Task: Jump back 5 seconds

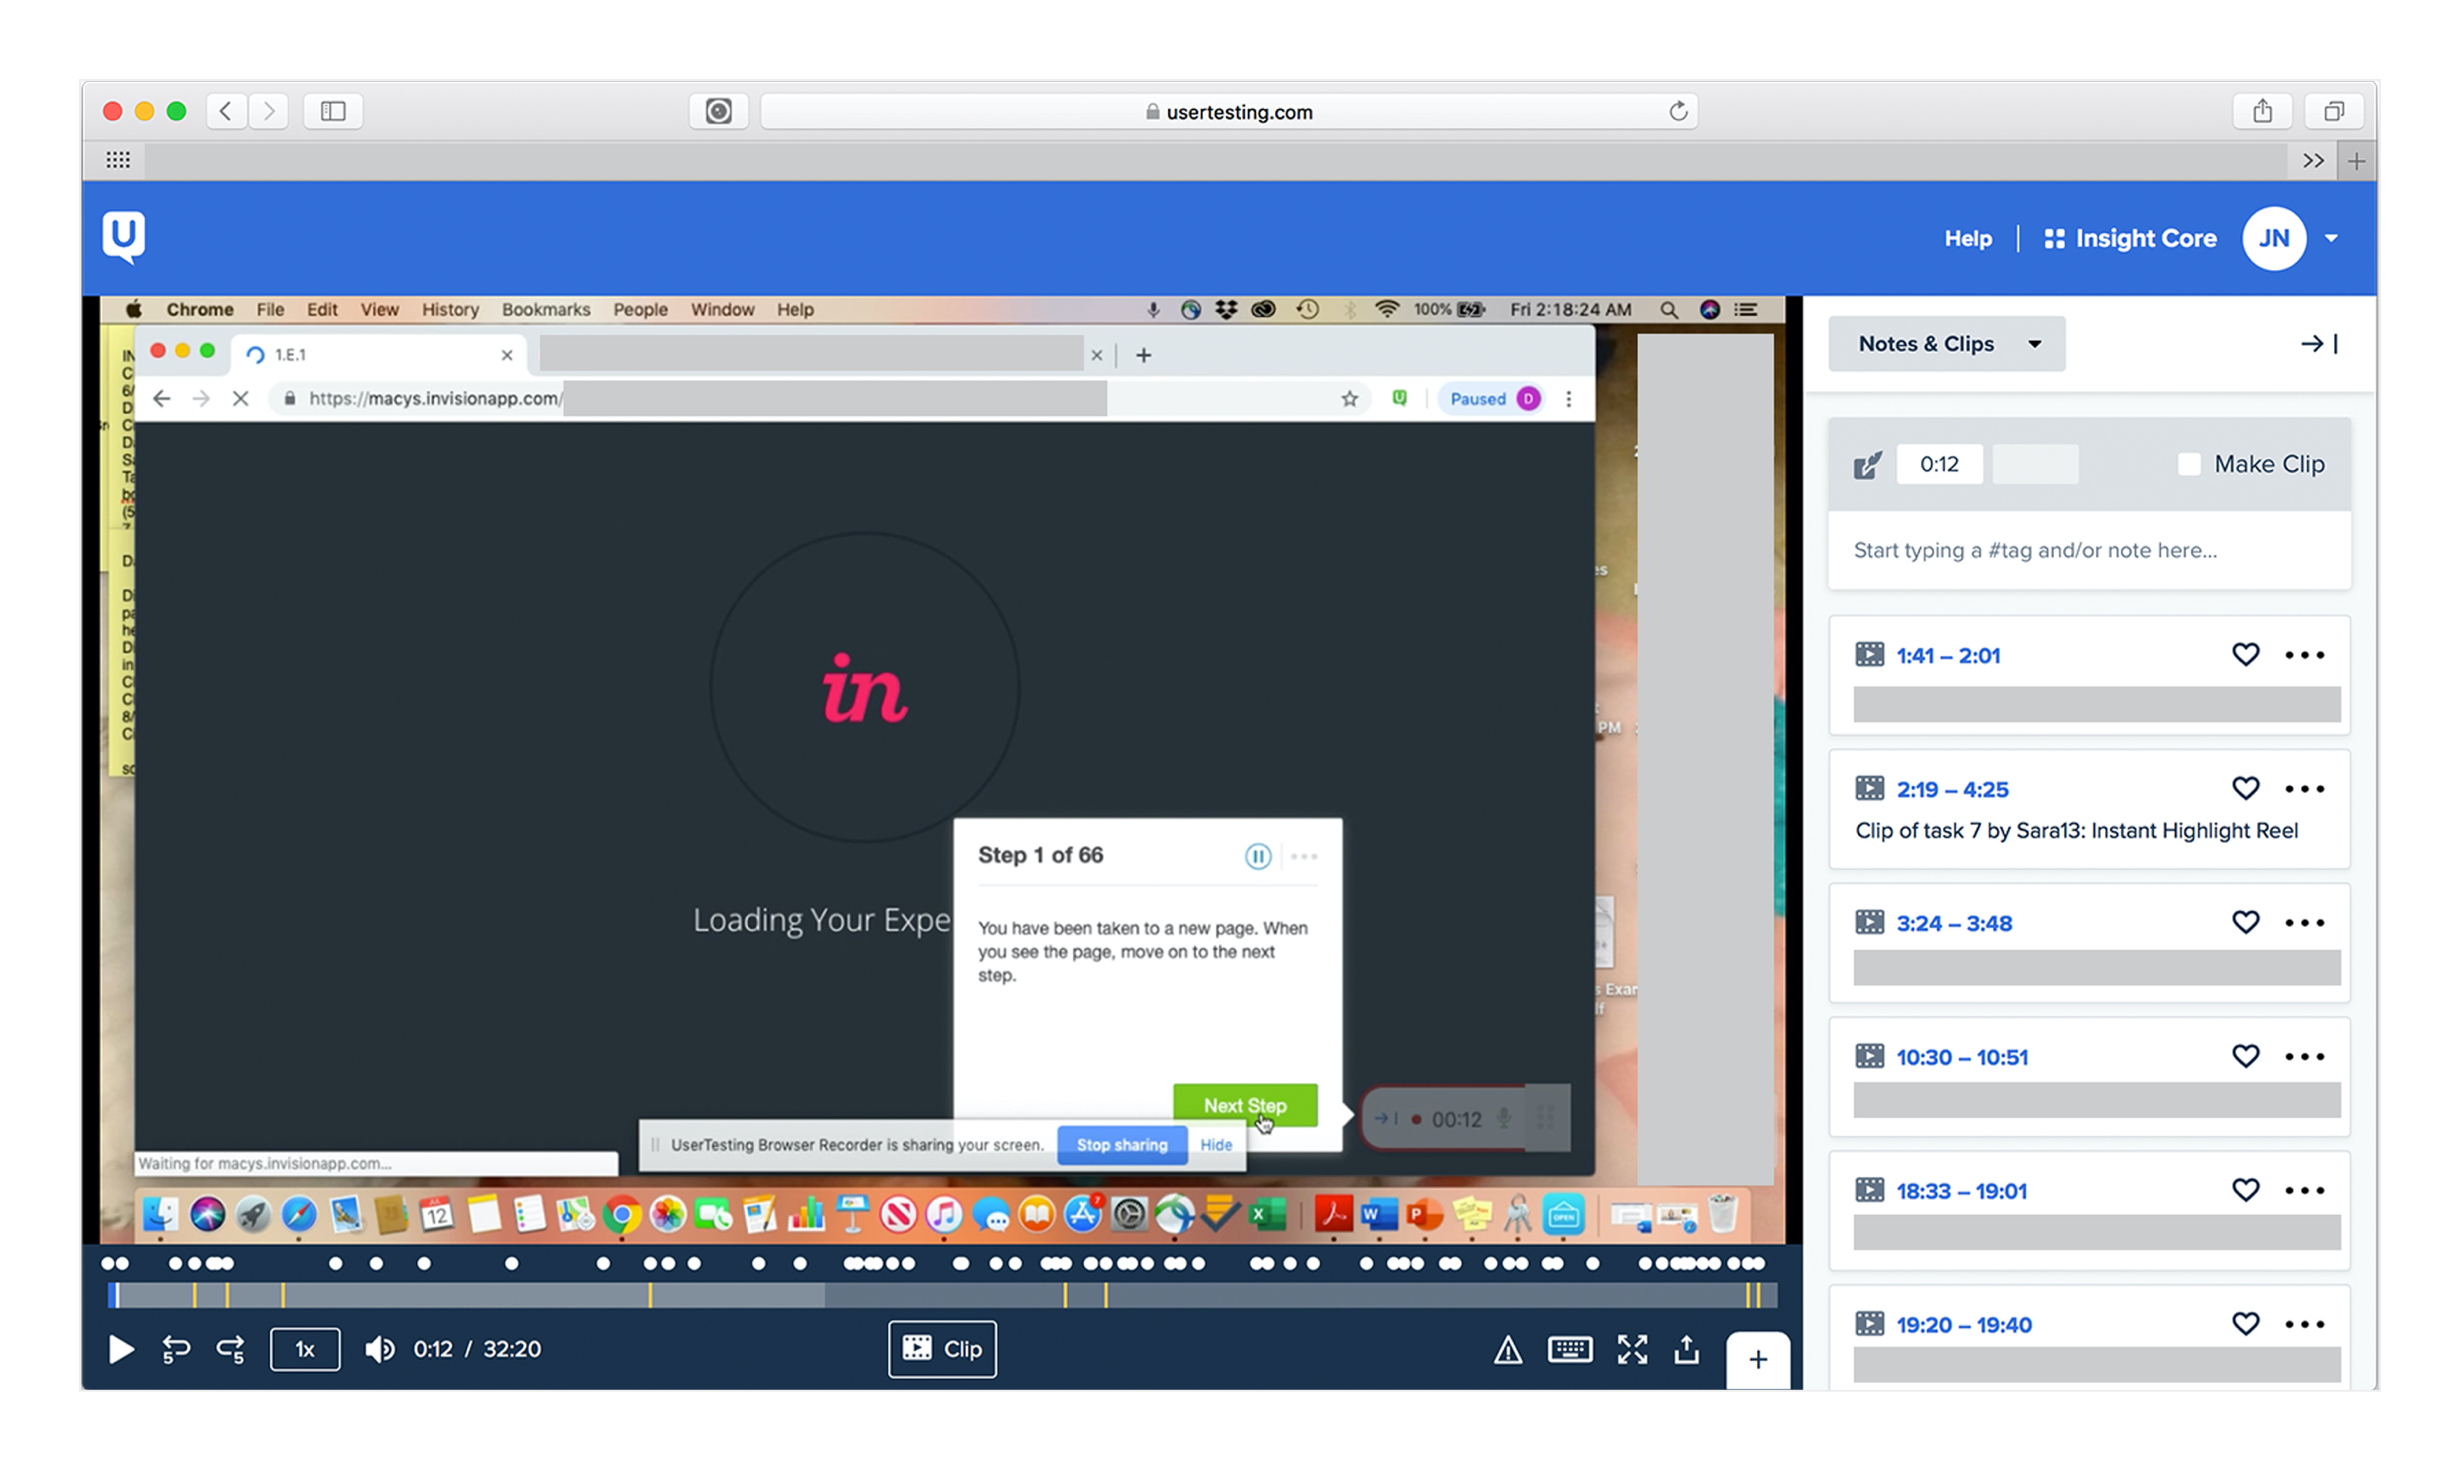Action: 176,1350
